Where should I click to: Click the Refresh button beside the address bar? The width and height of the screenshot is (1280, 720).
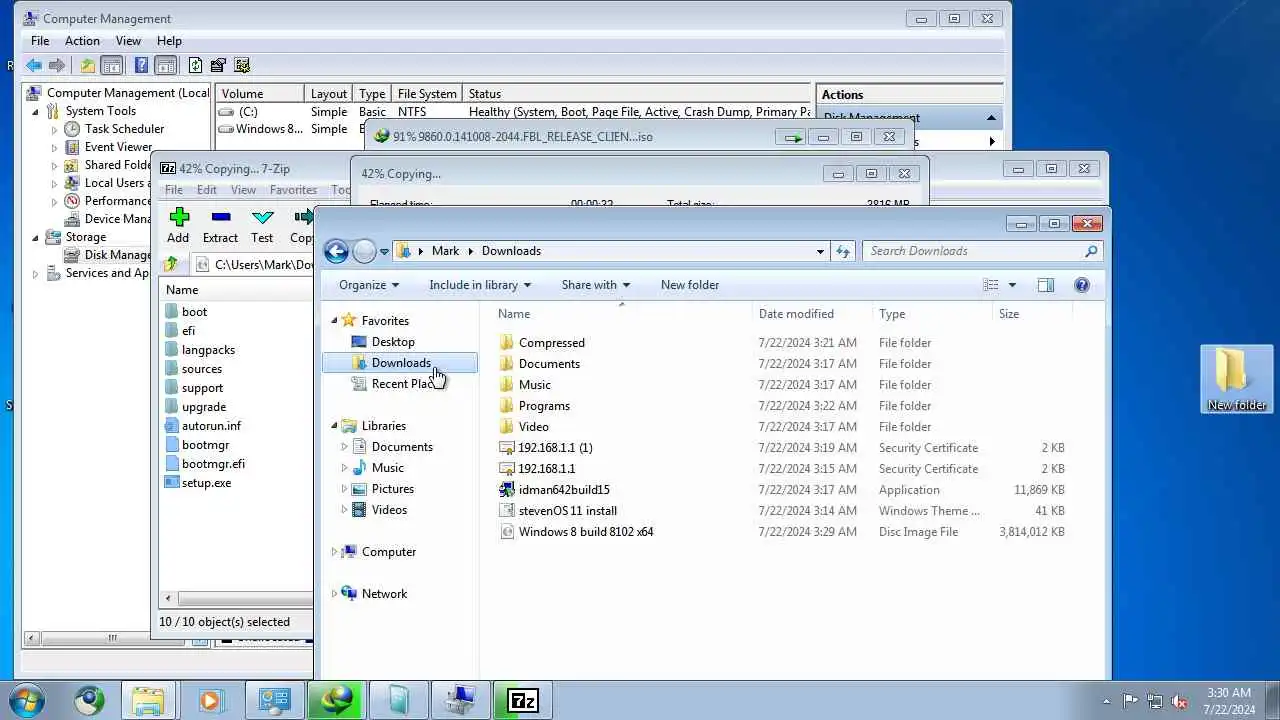[843, 251]
